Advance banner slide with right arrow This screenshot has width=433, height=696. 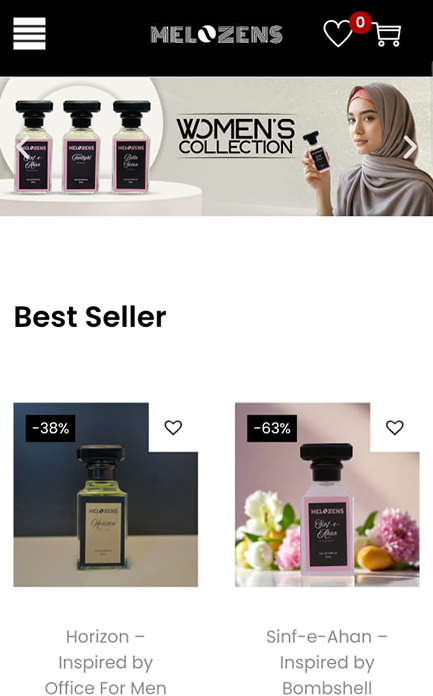(x=410, y=147)
